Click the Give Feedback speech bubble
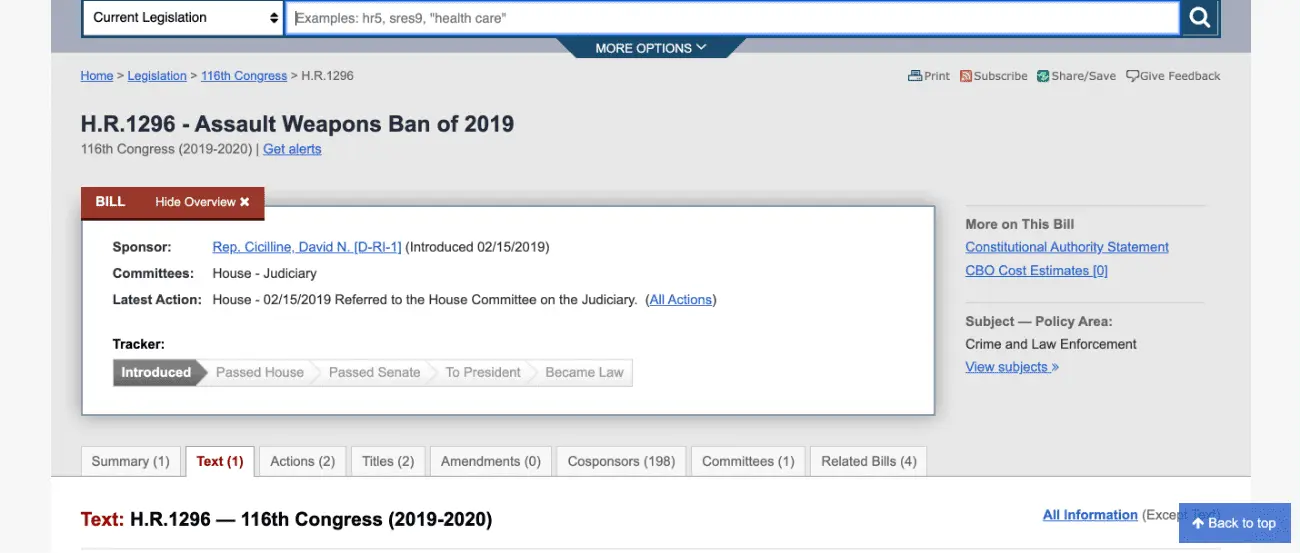Viewport: 1301px width, 554px height. (x=1173, y=76)
